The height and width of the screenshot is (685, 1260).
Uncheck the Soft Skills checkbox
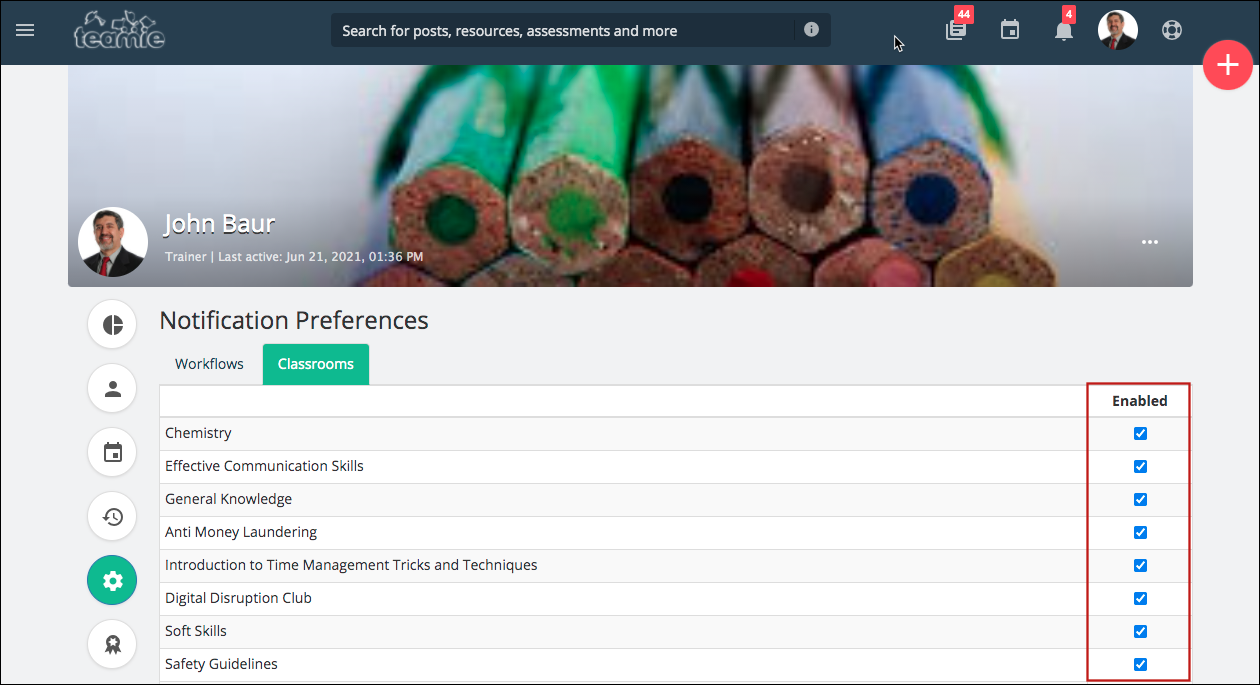[x=1140, y=632]
